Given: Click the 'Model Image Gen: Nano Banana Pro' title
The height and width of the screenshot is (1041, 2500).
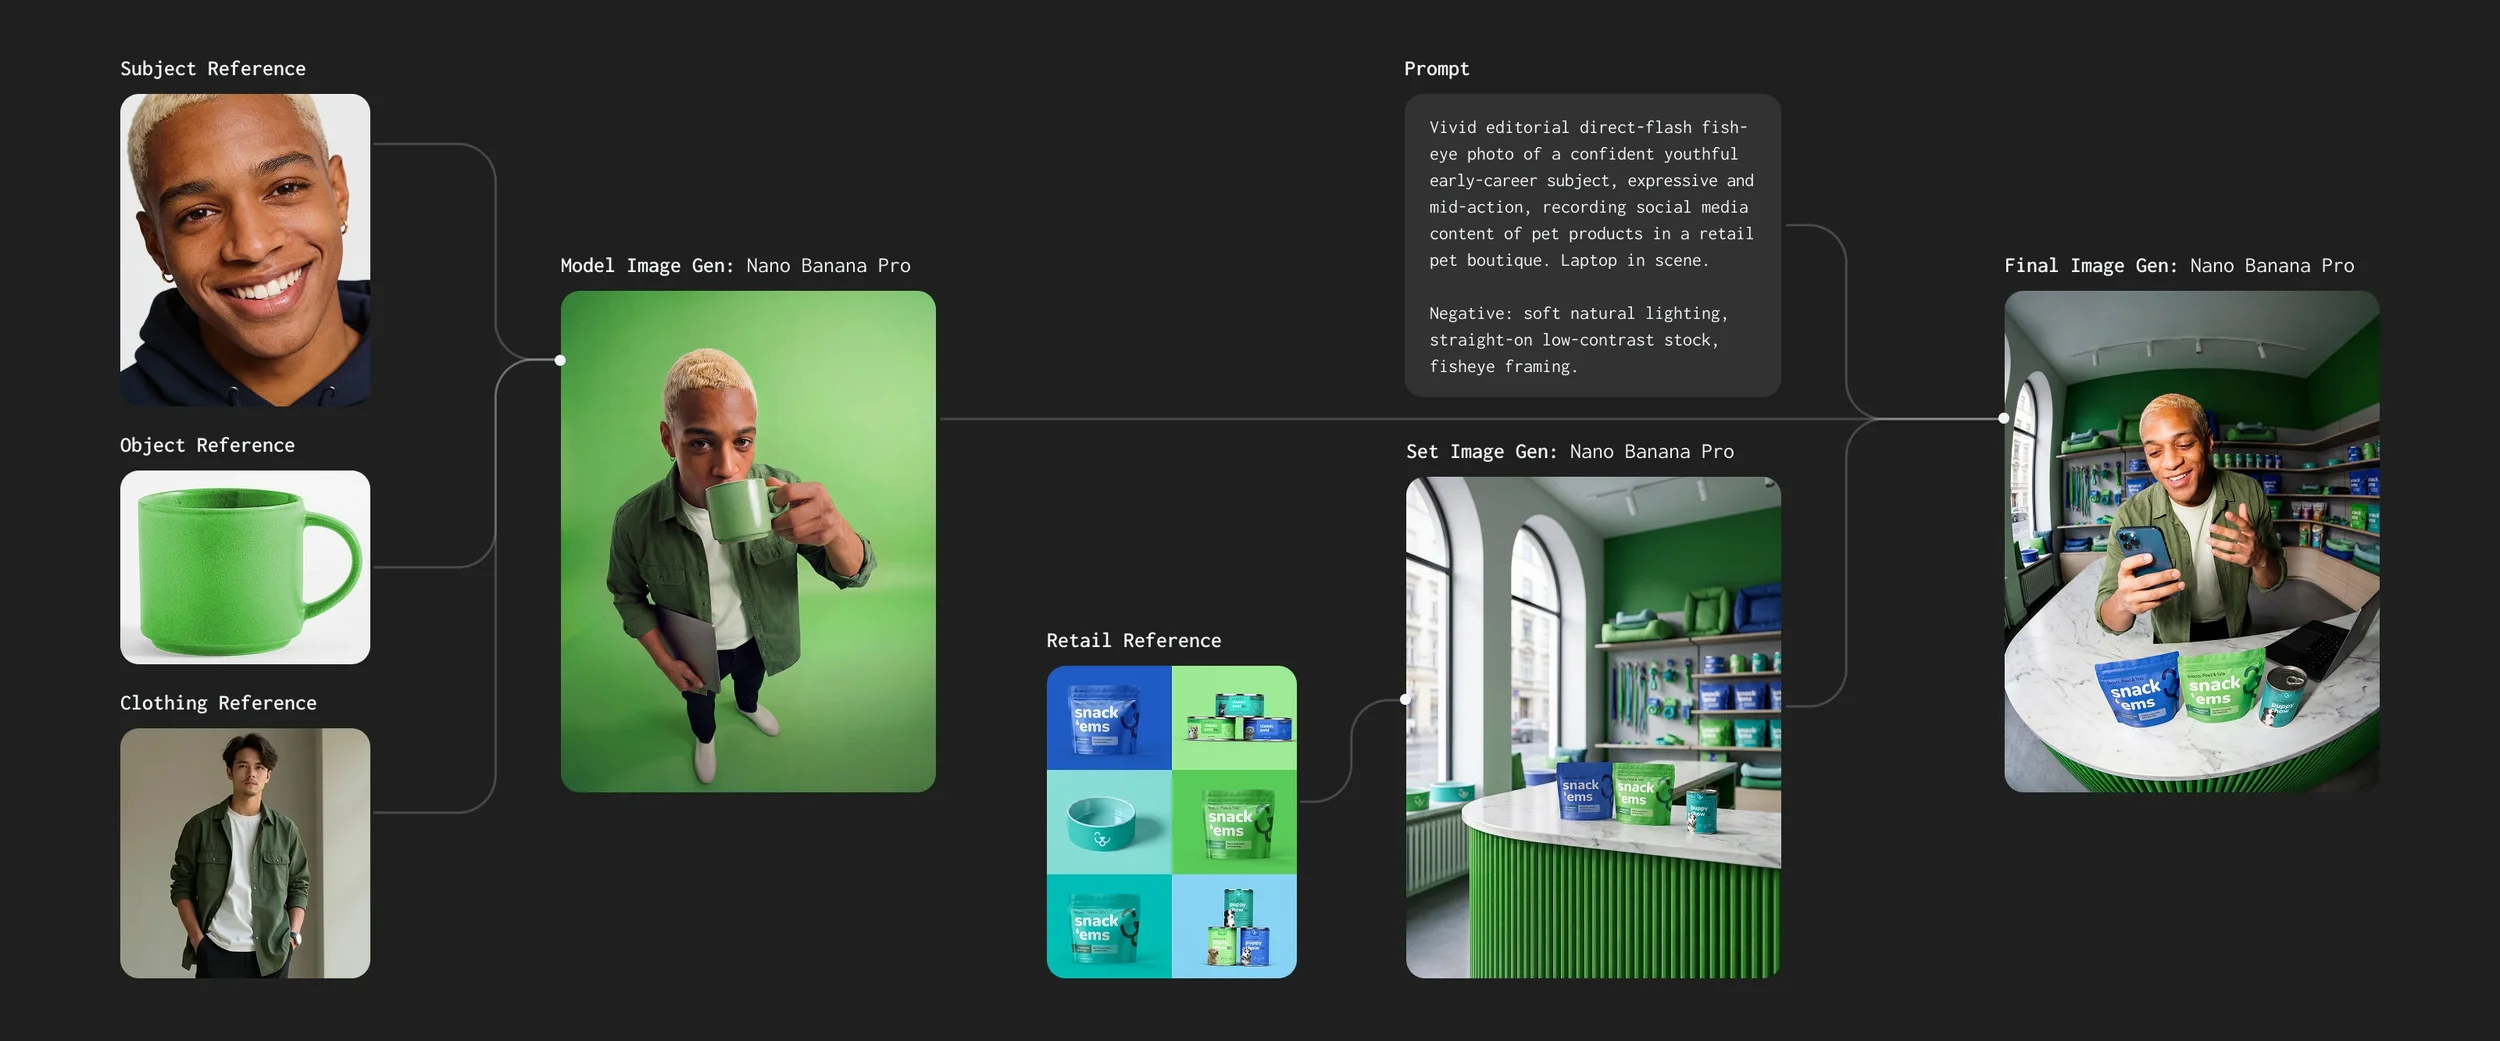Looking at the screenshot, I should pos(735,265).
